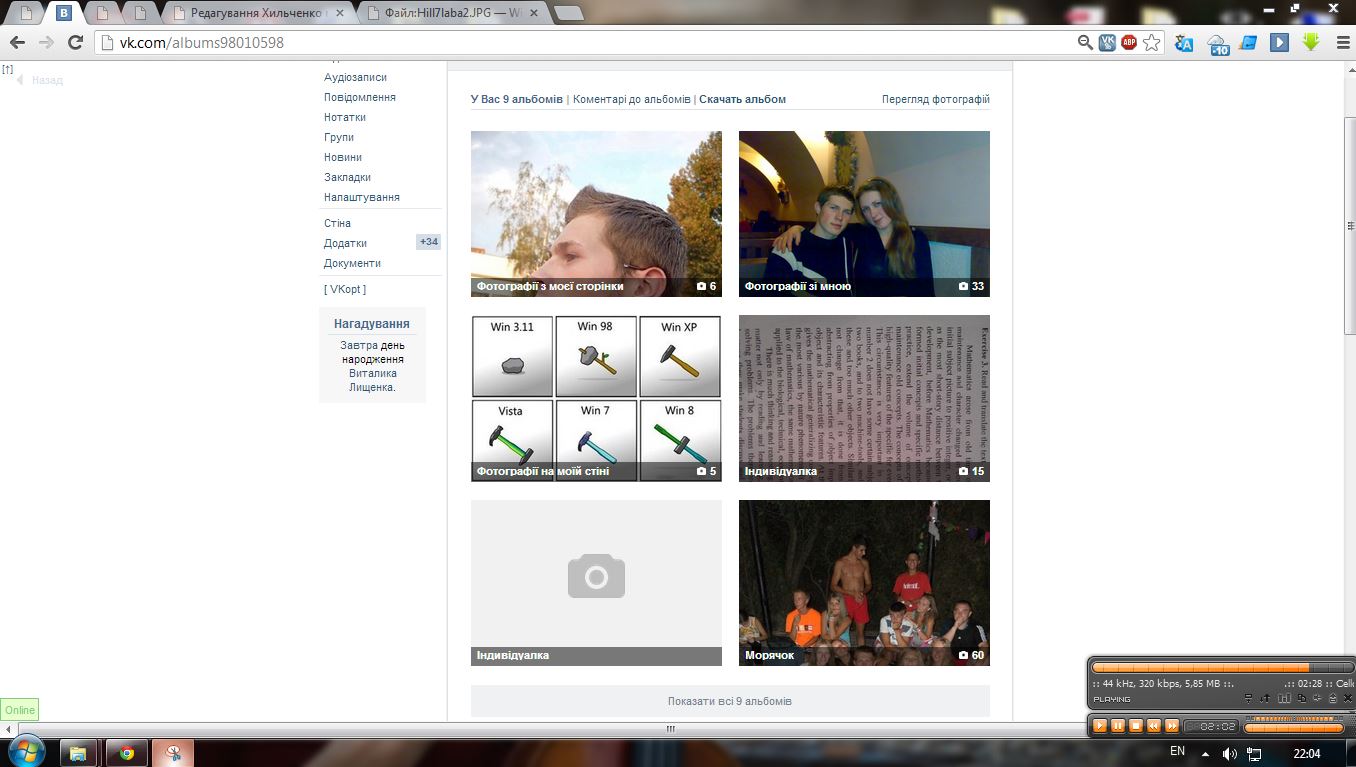Open the Індивідуалка album with 15 photos
1356x767 pixels.
[x=864, y=398]
